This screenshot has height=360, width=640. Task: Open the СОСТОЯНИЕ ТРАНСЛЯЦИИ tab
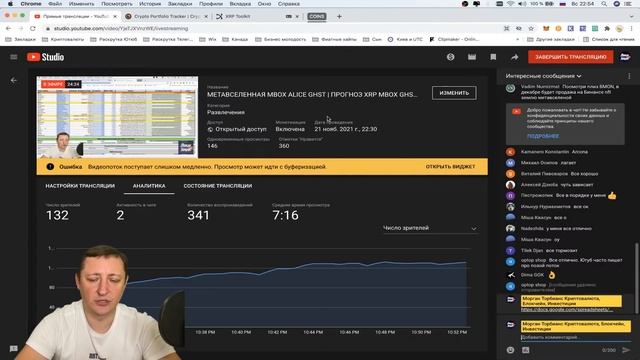[x=218, y=186]
